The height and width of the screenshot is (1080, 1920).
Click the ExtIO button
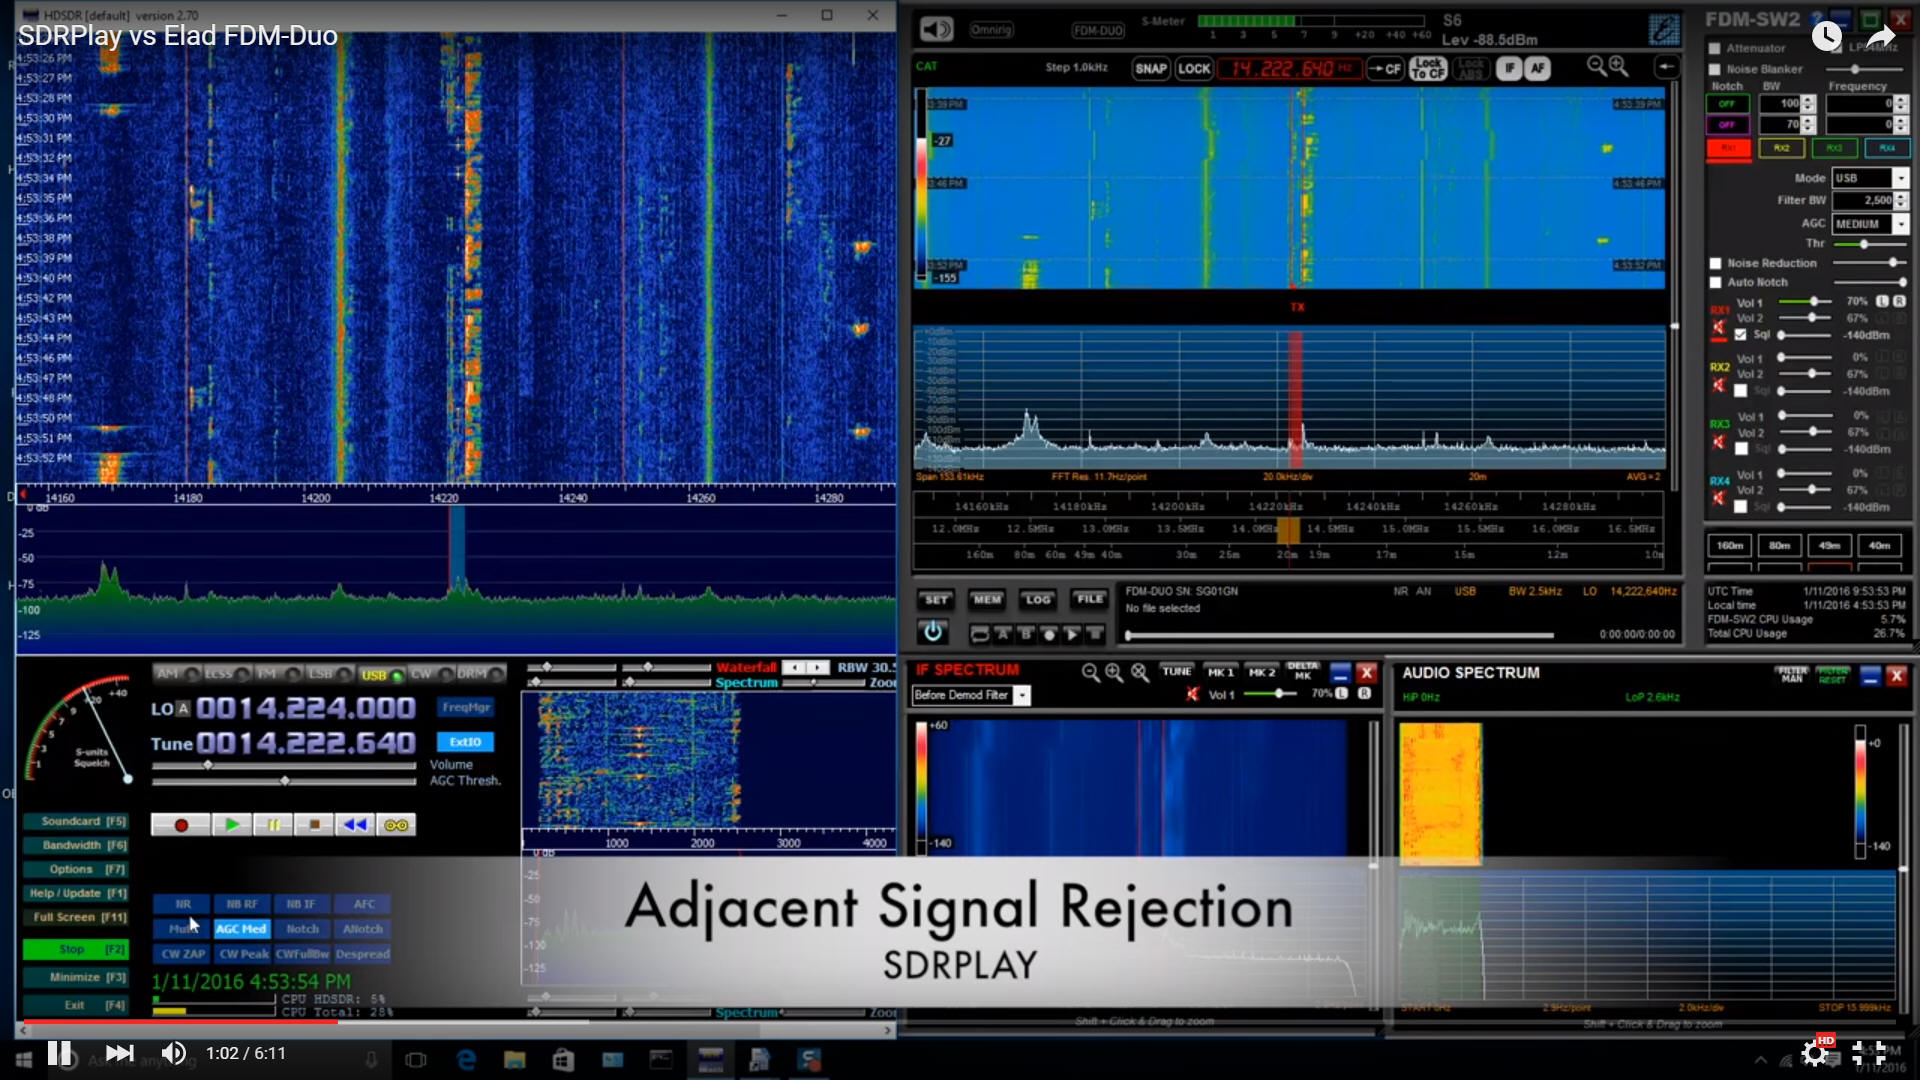click(x=465, y=742)
